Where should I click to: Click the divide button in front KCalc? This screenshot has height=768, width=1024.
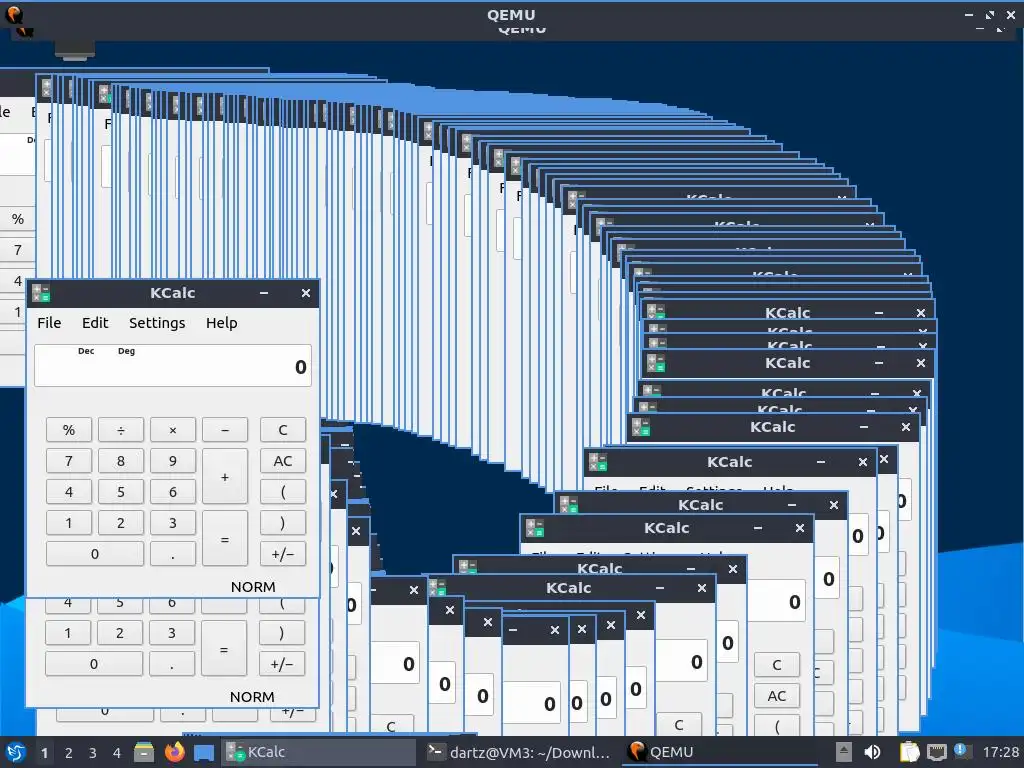(121, 430)
